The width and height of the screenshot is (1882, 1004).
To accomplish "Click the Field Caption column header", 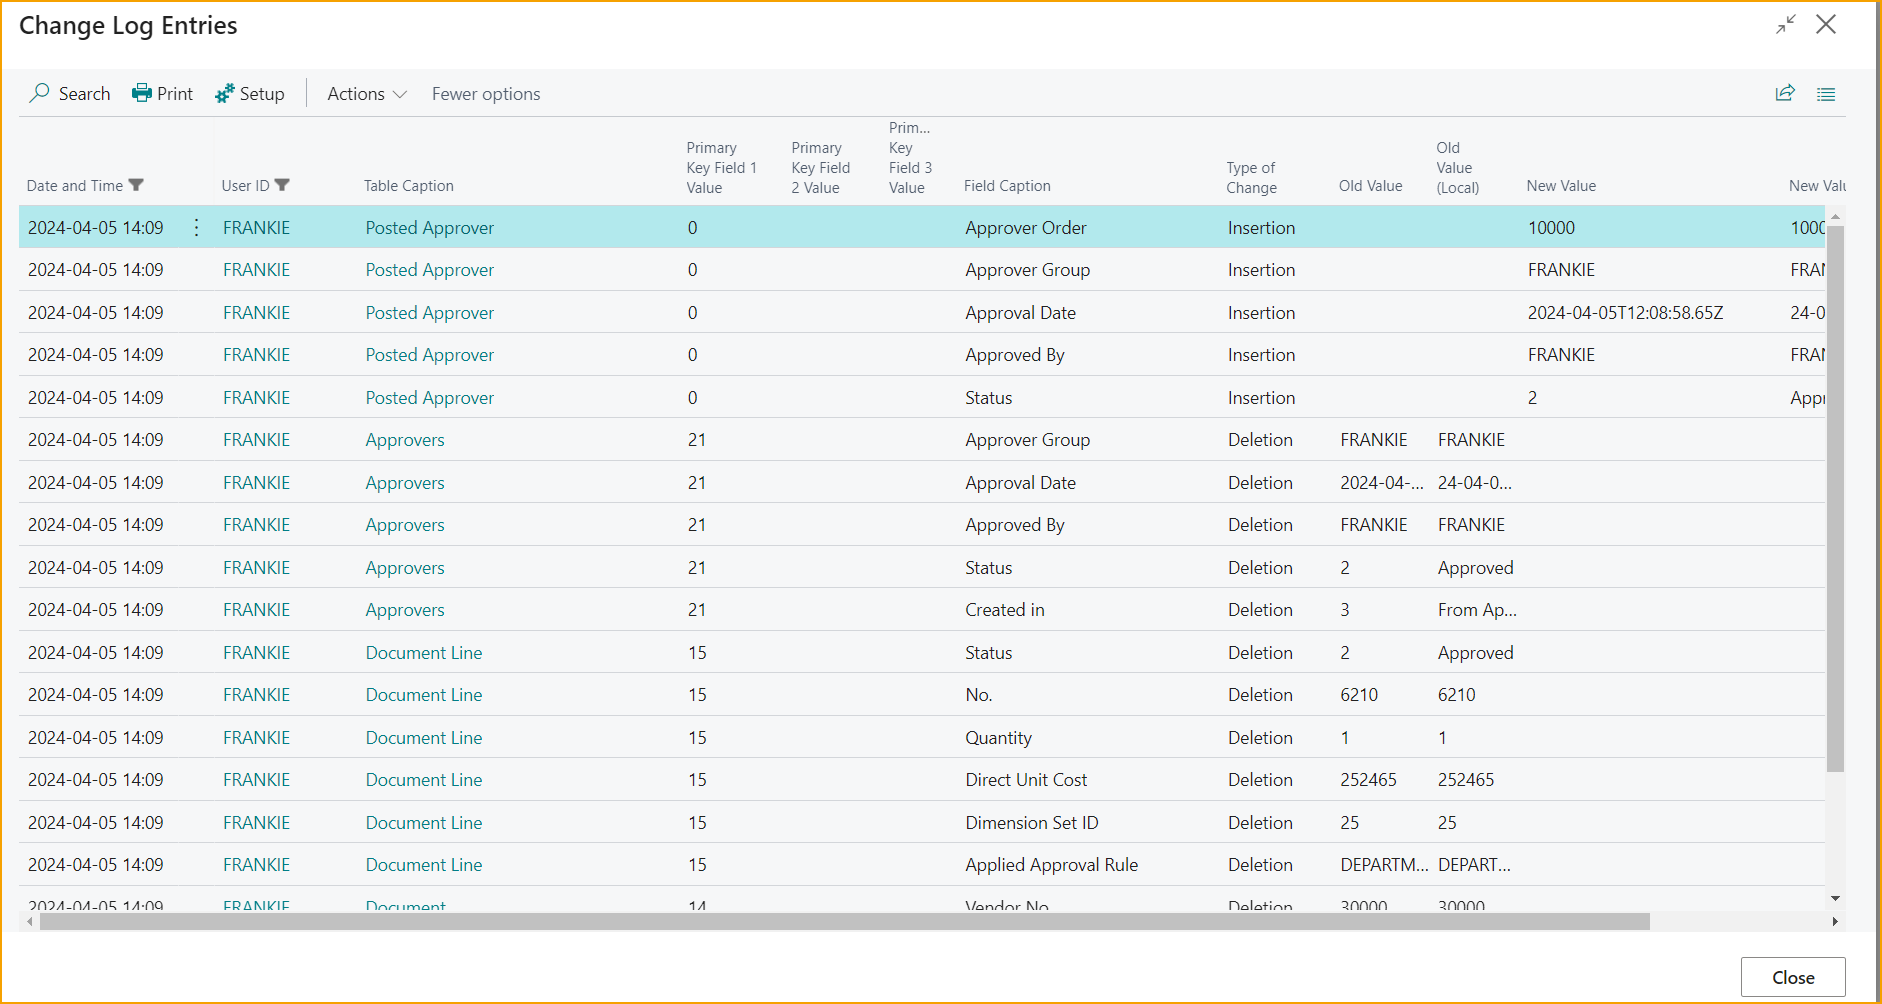I will [x=1007, y=186].
